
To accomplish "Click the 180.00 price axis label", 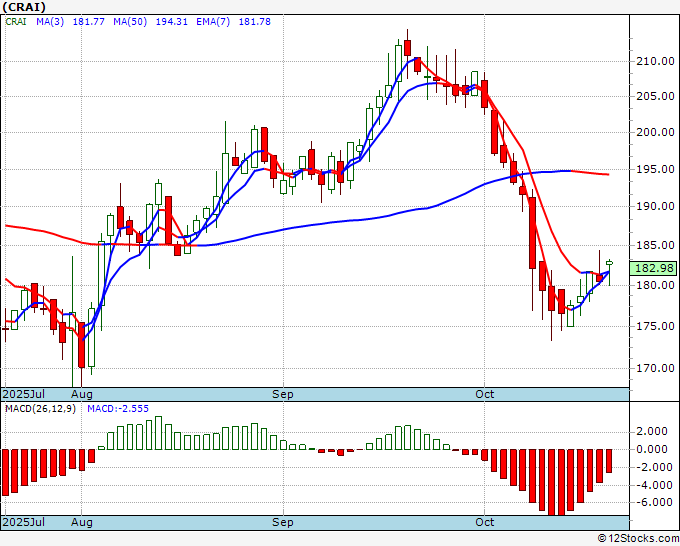I will coord(655,285).
